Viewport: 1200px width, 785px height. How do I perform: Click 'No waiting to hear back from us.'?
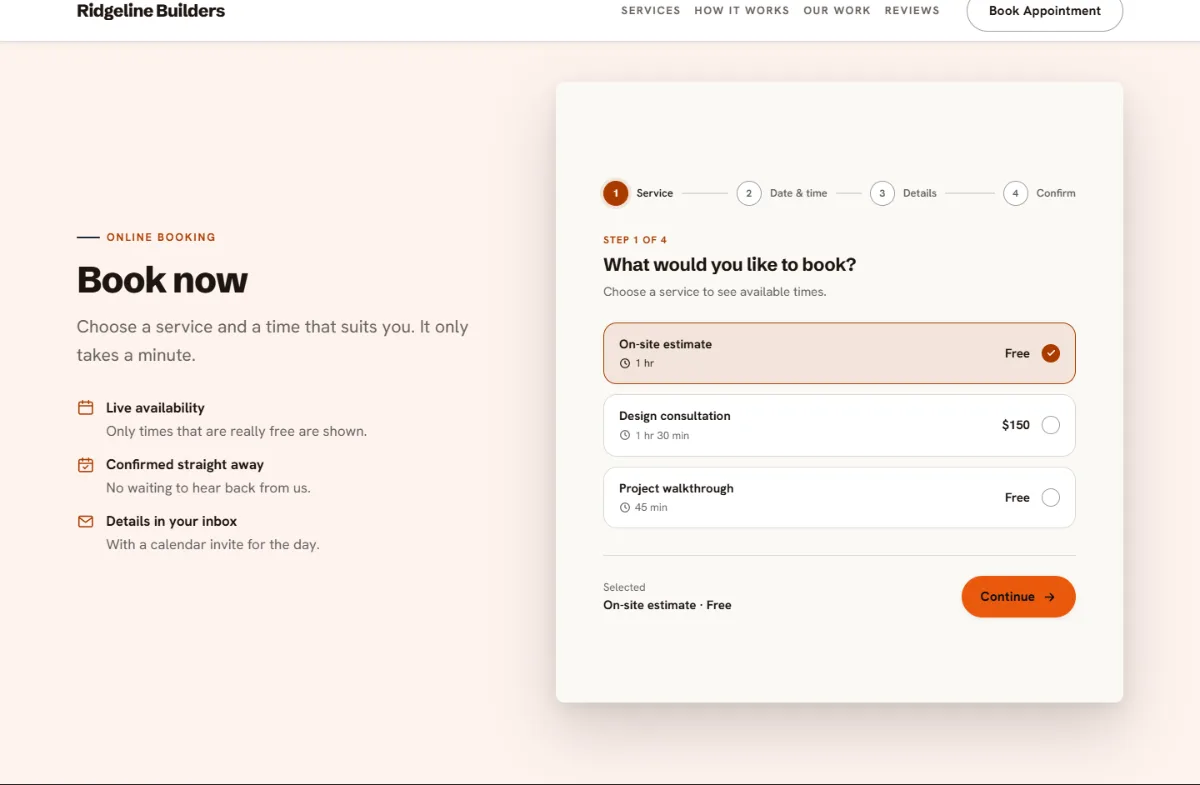208,488
